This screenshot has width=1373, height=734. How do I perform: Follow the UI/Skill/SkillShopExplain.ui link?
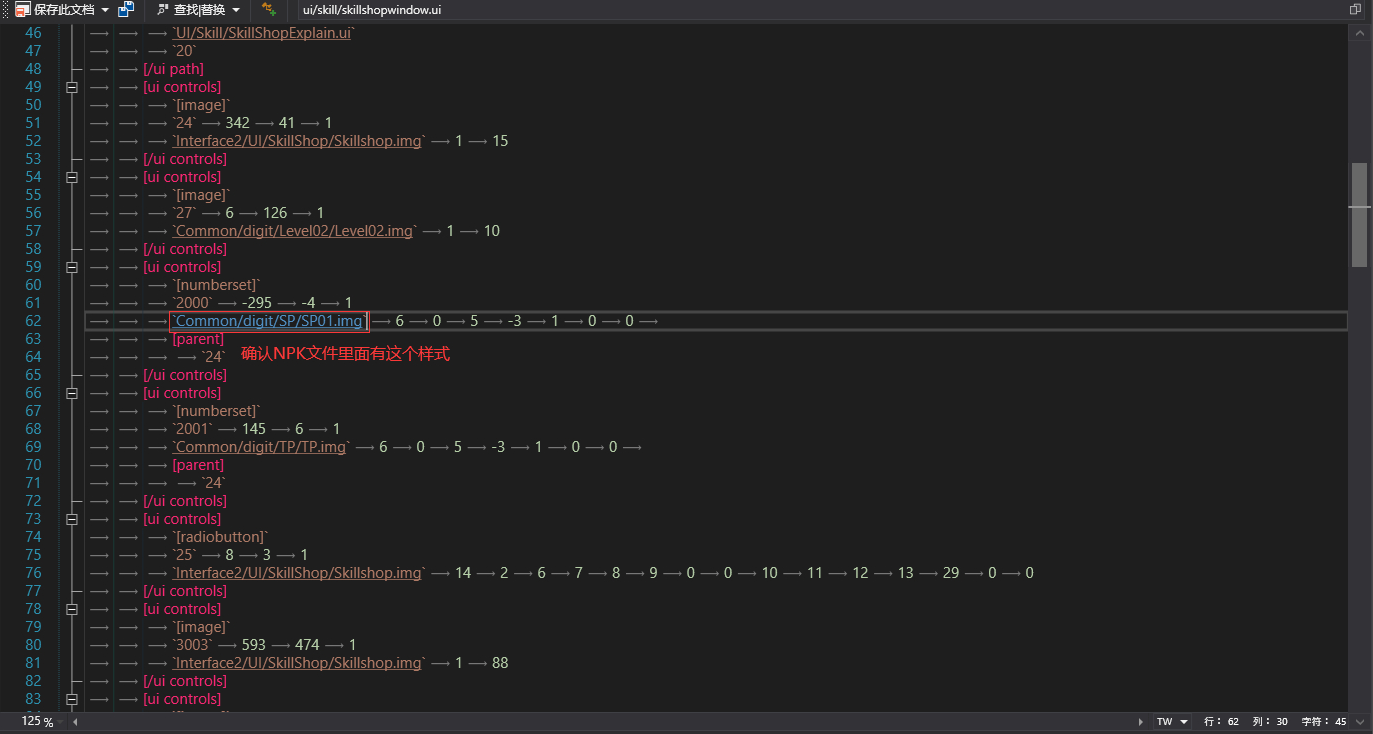264,33
